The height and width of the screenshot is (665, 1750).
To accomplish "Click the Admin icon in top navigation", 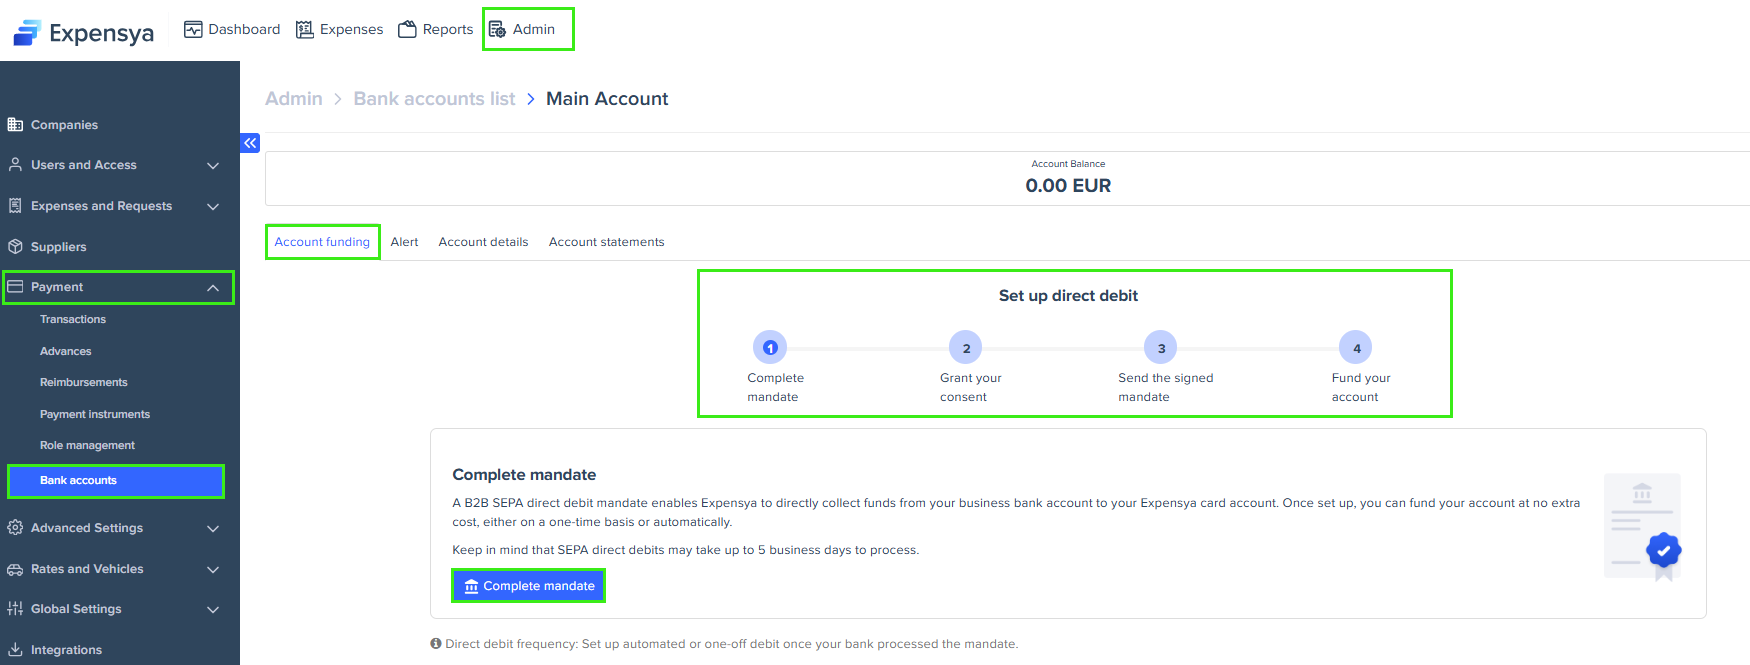I will (497, 29).
